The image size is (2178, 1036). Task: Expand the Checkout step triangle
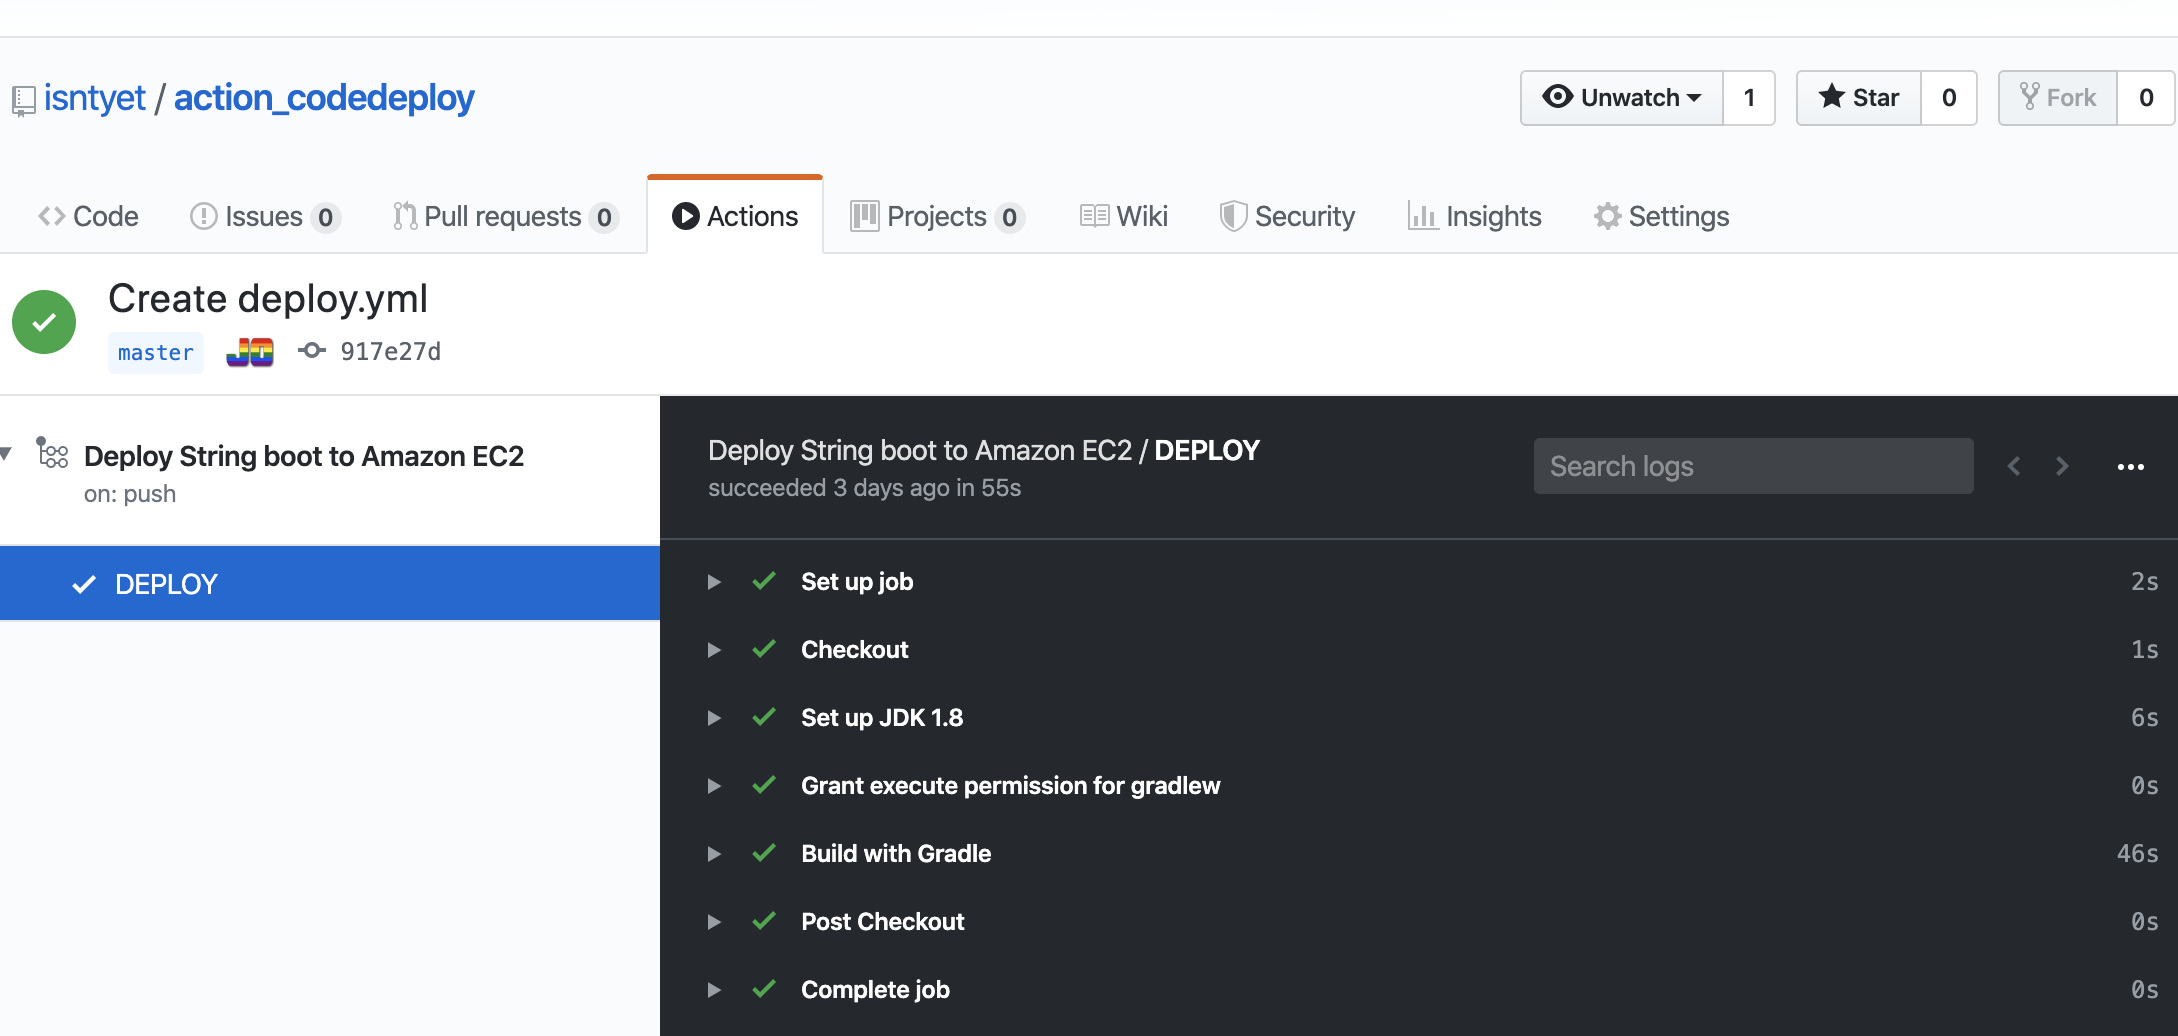point(714,650)
